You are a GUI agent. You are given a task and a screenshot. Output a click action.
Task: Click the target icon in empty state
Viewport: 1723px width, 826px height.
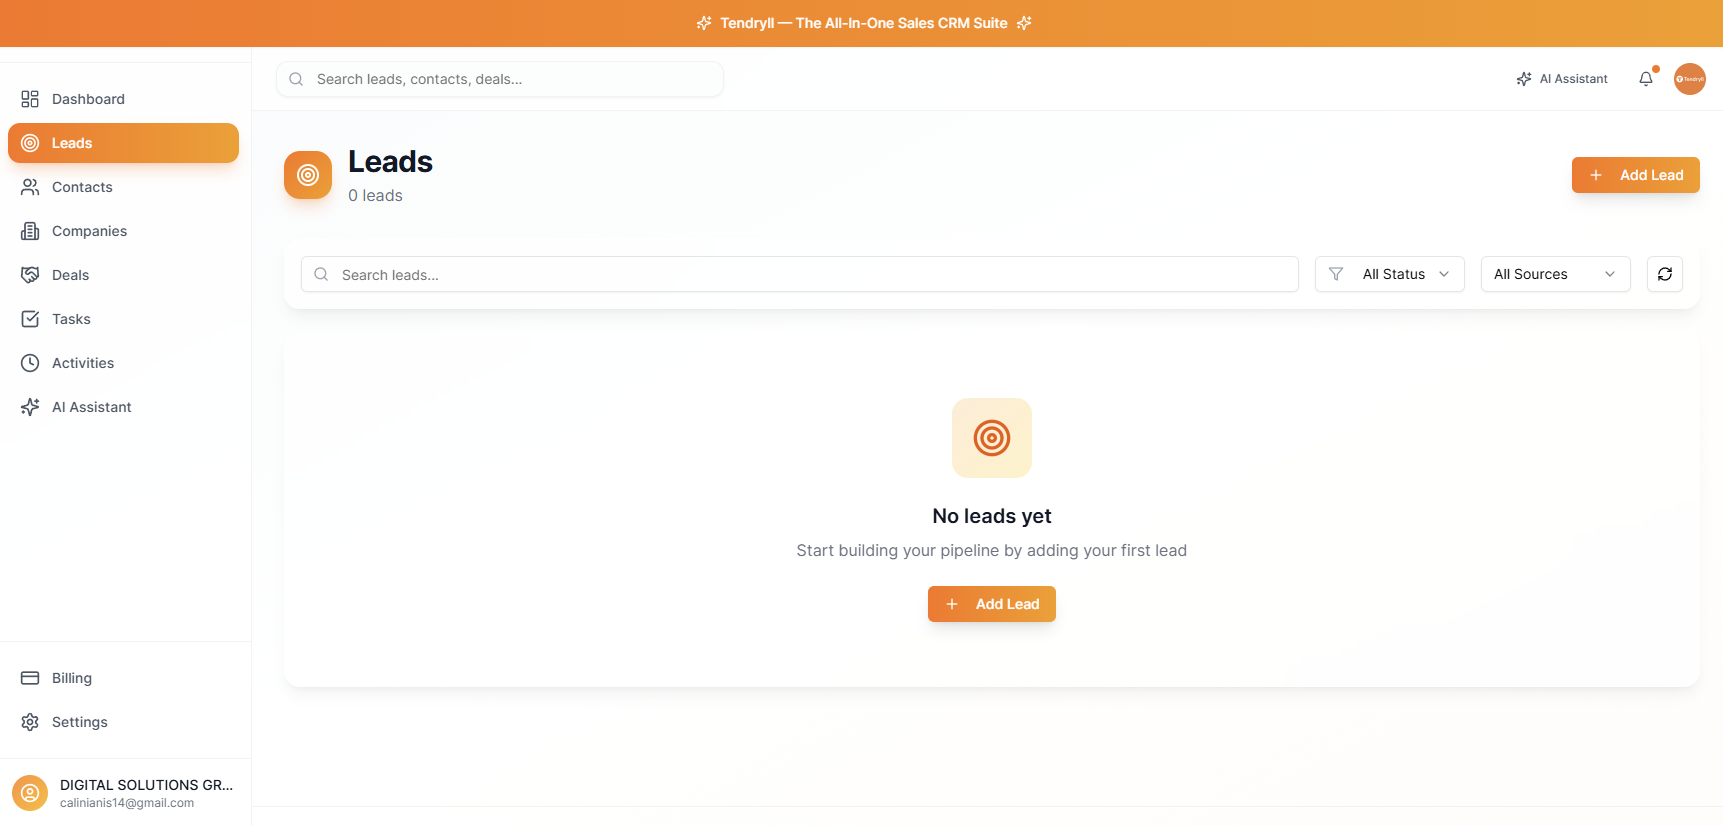pyautogui.click(x=991, y=438)
